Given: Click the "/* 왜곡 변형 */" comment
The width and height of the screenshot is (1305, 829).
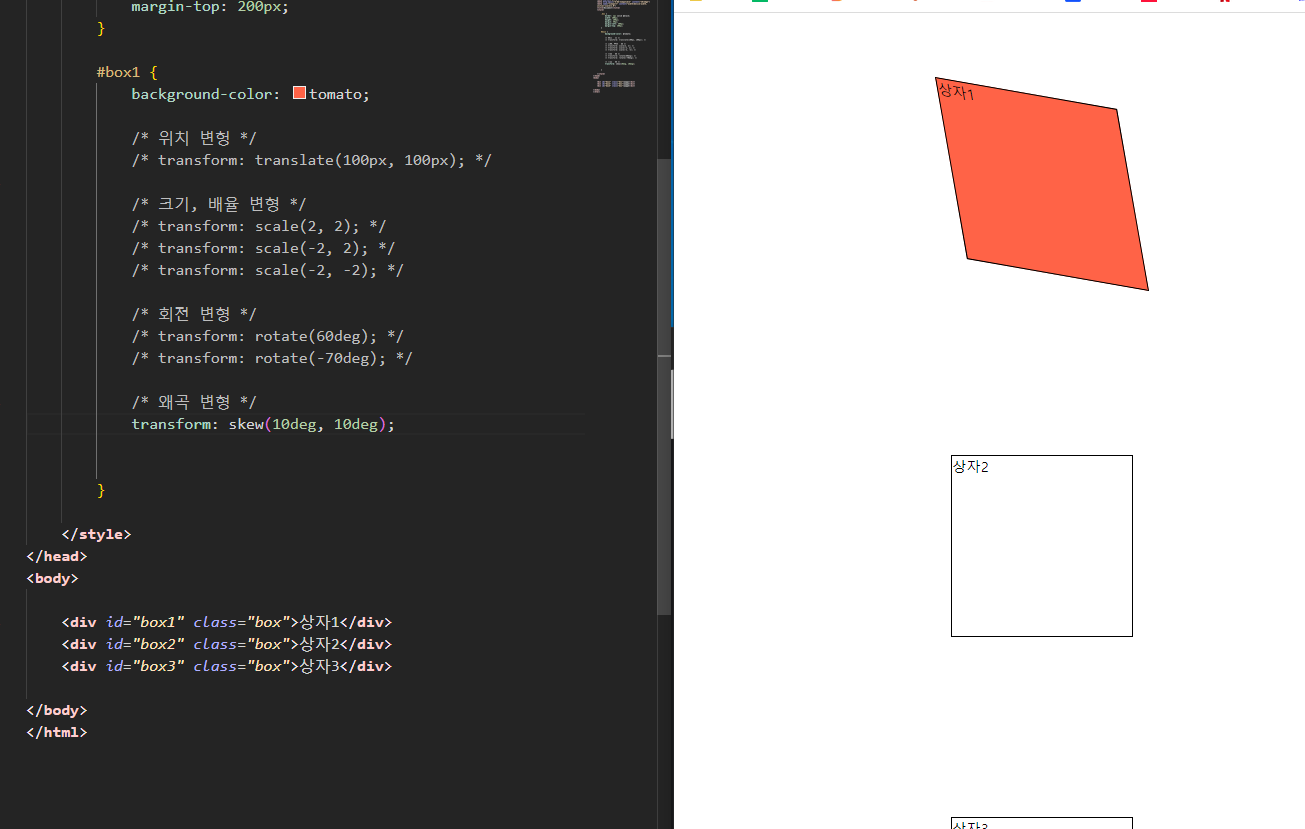Looking at the screenshot, I should pyautogui.click(x=194, y=402).
